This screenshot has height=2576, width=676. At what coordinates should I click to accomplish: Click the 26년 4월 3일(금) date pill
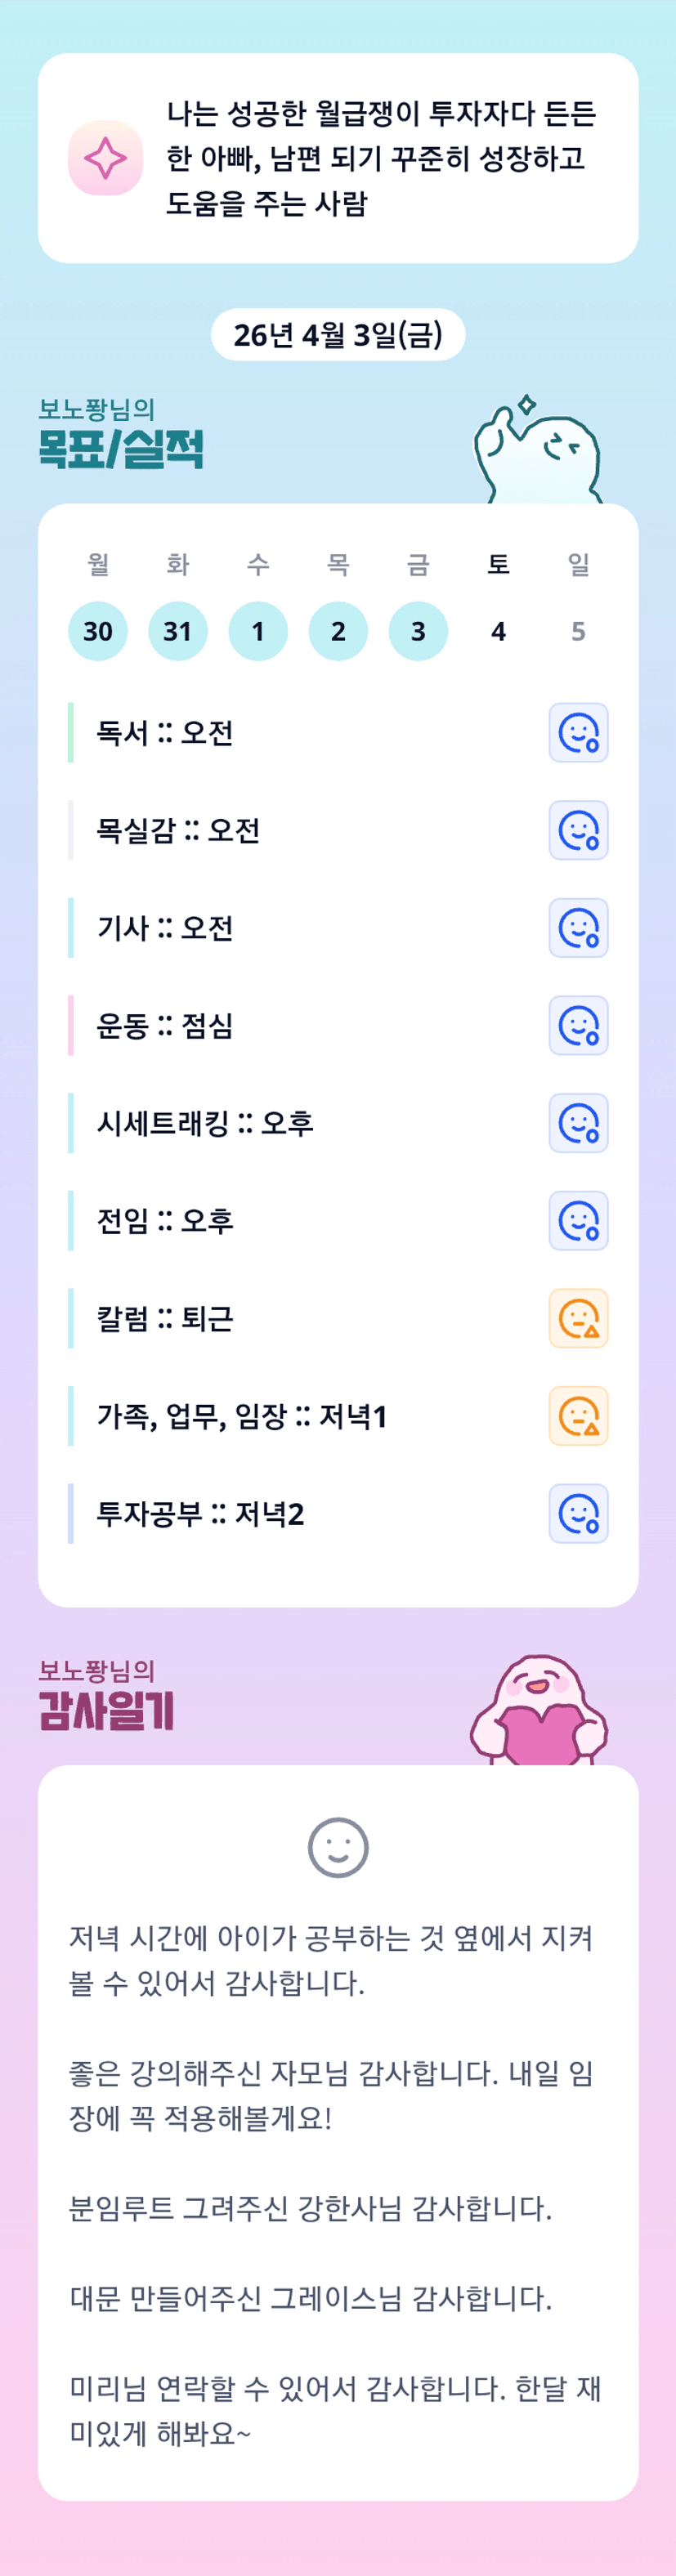pyautogui.click(x=338, y=335)
